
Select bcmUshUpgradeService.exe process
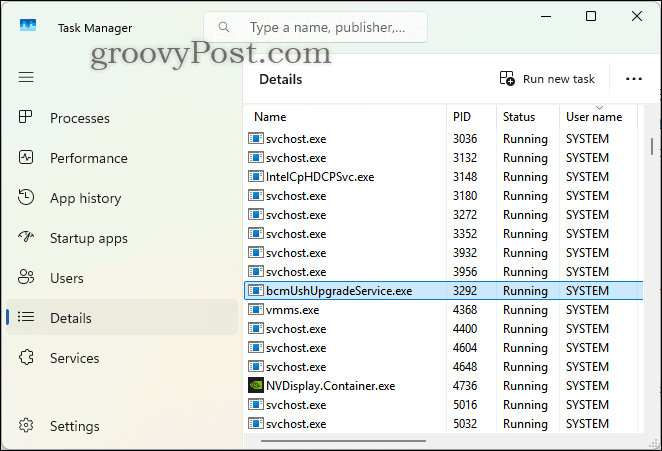(x=443, y=291)
